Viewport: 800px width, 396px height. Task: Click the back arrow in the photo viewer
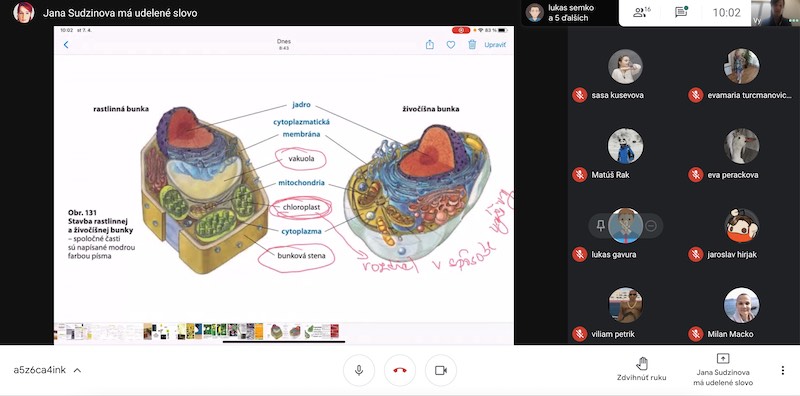point(66,45)
